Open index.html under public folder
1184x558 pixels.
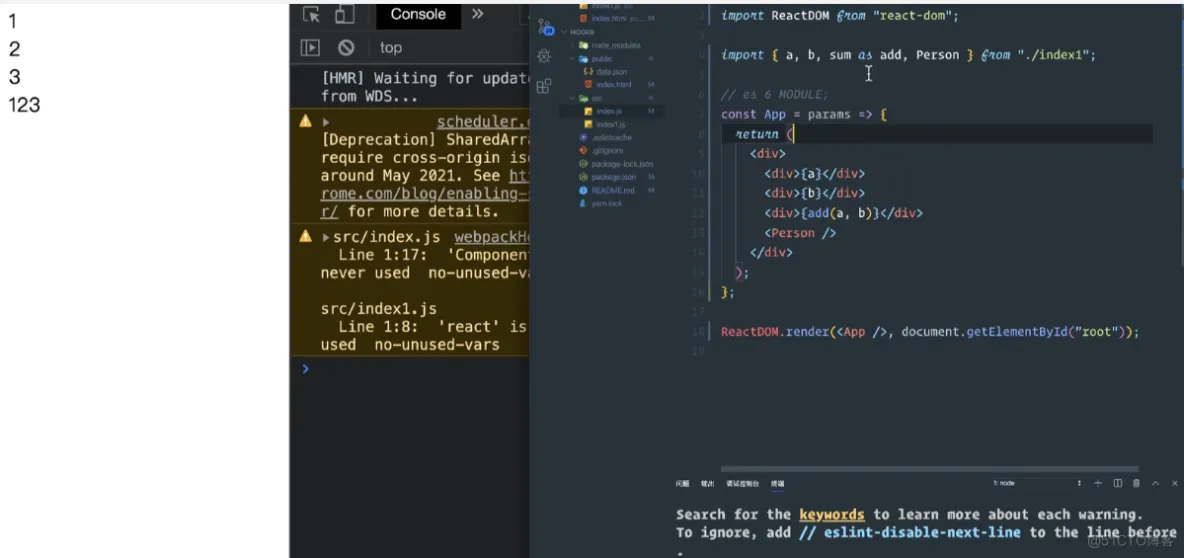pyautogui.click(x=613, y=85)
